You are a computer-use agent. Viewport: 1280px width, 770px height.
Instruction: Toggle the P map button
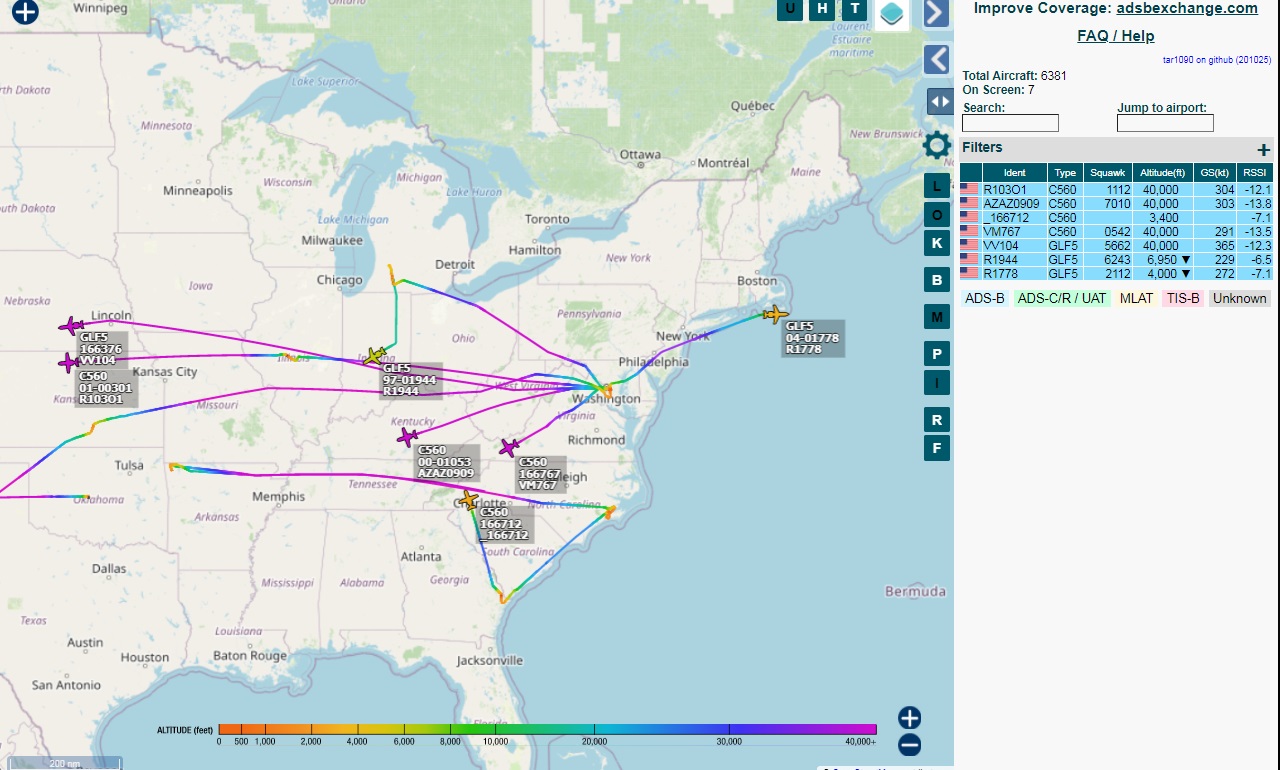pyautogui.click(x=937, y=354)
